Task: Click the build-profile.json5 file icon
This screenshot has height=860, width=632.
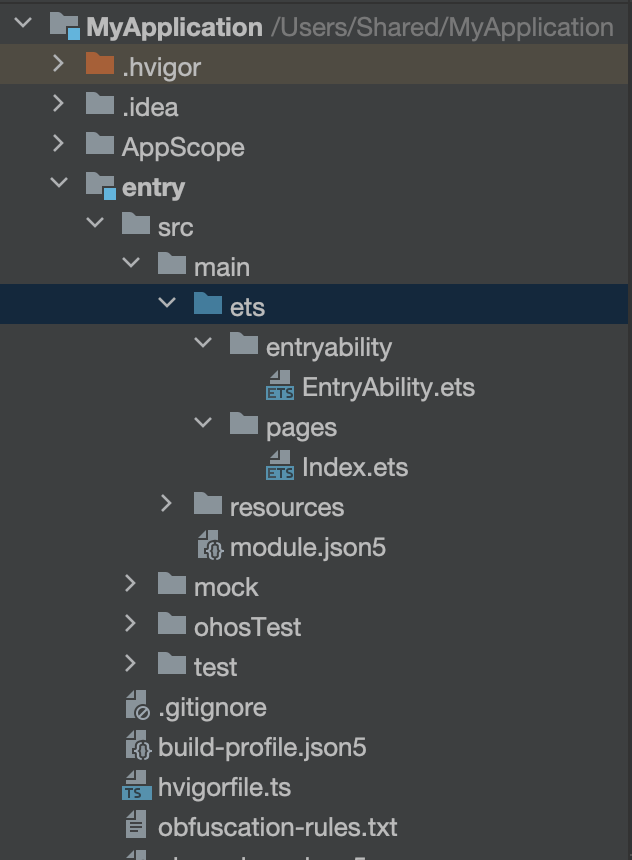Action: point(137,747)
